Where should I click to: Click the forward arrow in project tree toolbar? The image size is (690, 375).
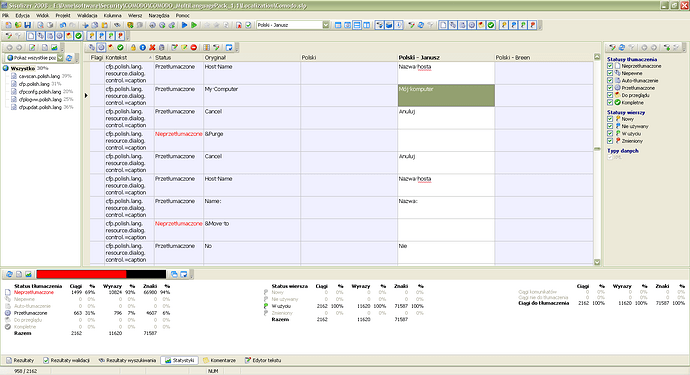click(x=19, y=48)
